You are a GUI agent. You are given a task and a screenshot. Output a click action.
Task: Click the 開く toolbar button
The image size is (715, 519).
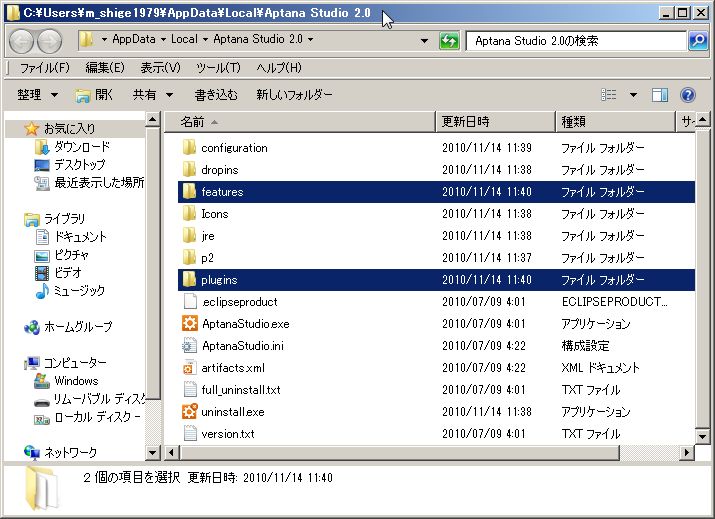[x=94, y=95]
